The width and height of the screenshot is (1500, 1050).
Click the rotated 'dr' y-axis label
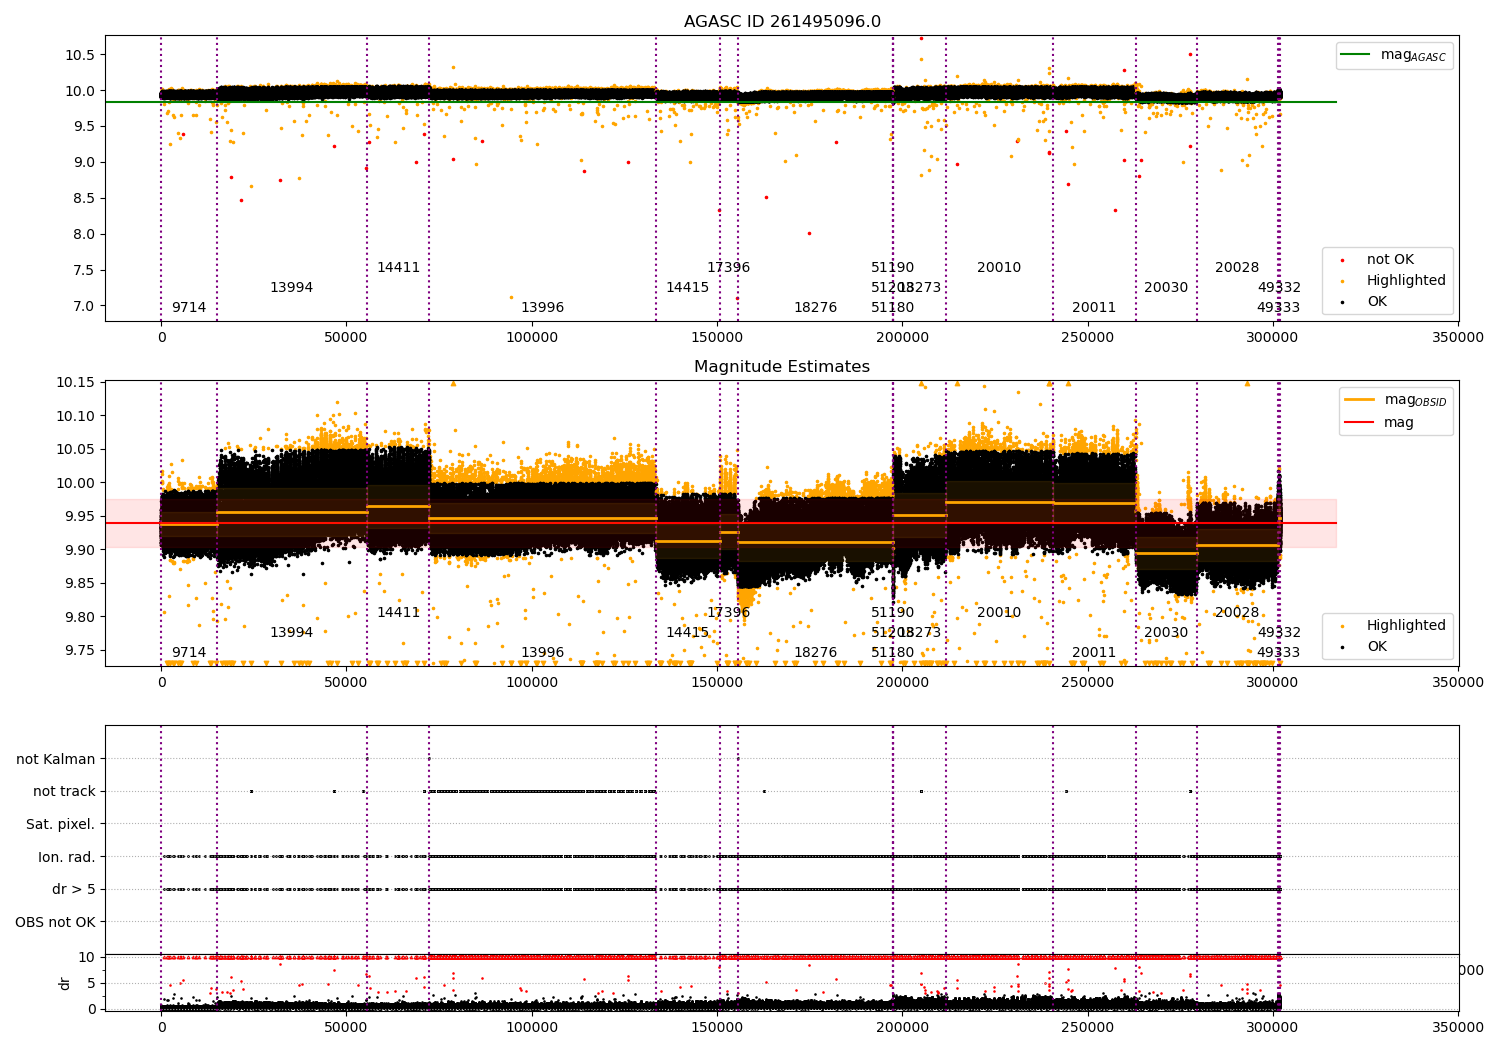65,983
